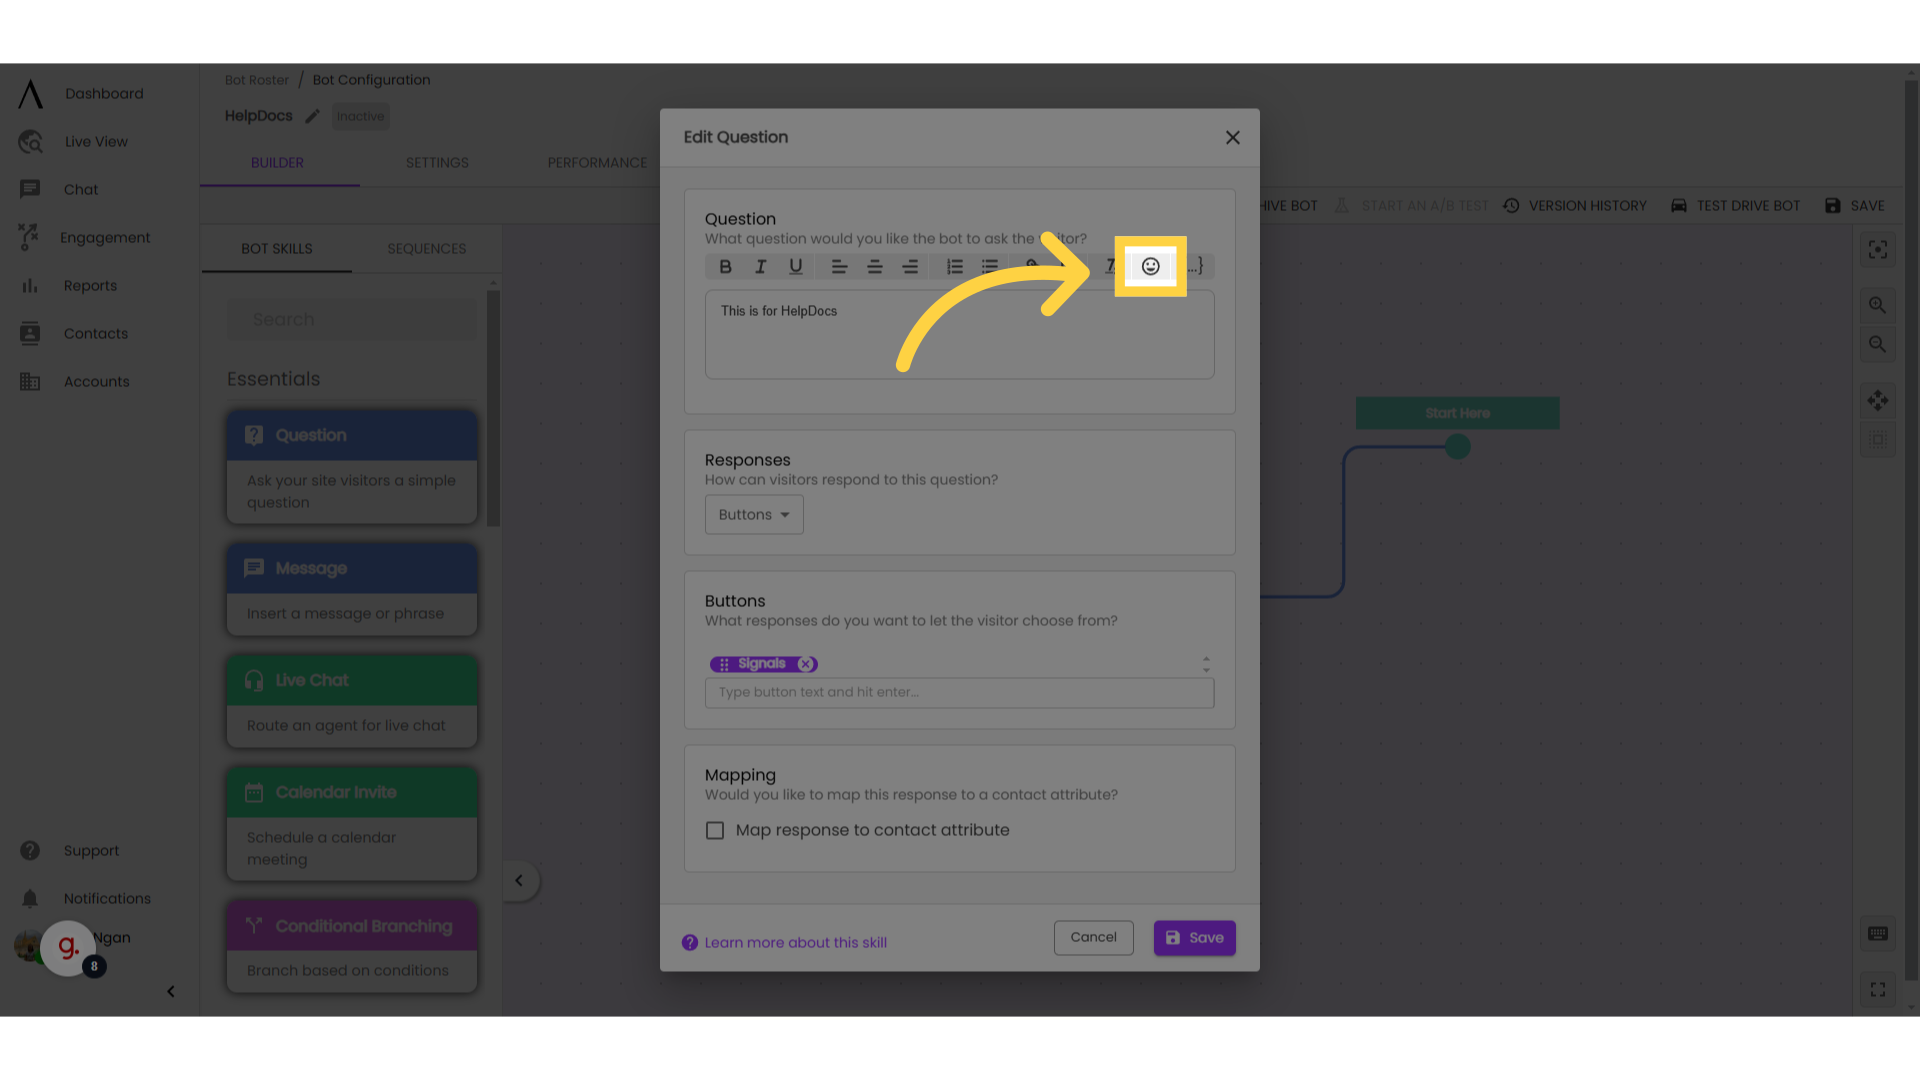Switch to the SEQUENCES tab
The image size is (1920, 1080).
(x=426, y=249)
